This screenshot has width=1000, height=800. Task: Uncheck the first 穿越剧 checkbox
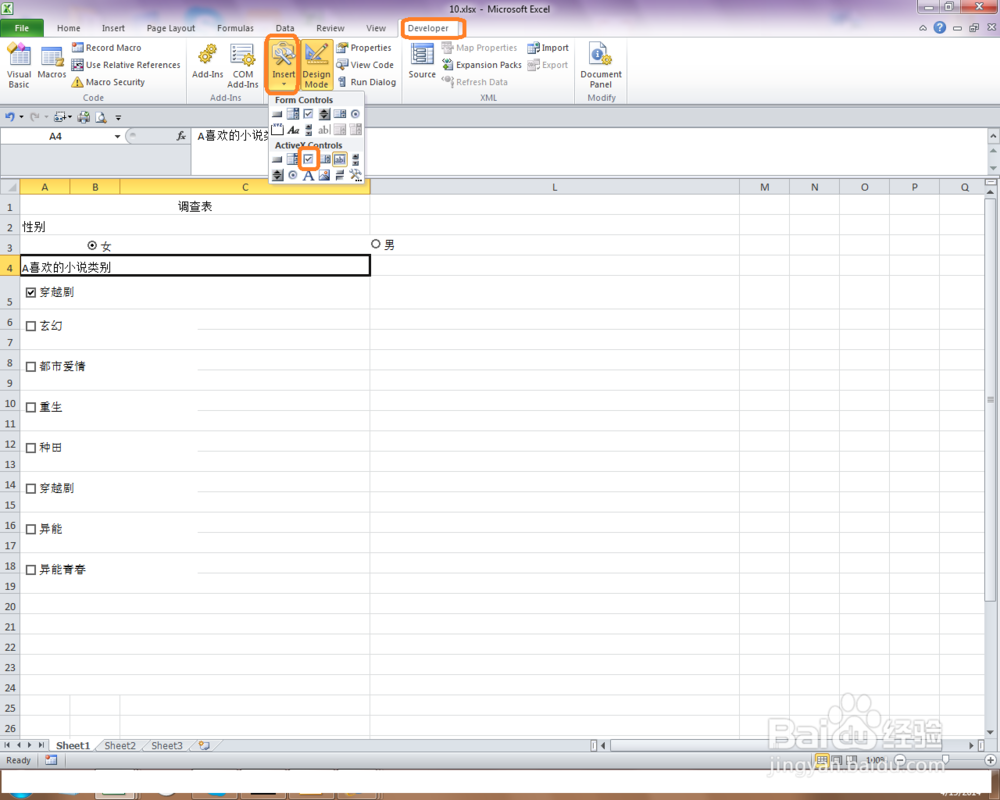31,292
